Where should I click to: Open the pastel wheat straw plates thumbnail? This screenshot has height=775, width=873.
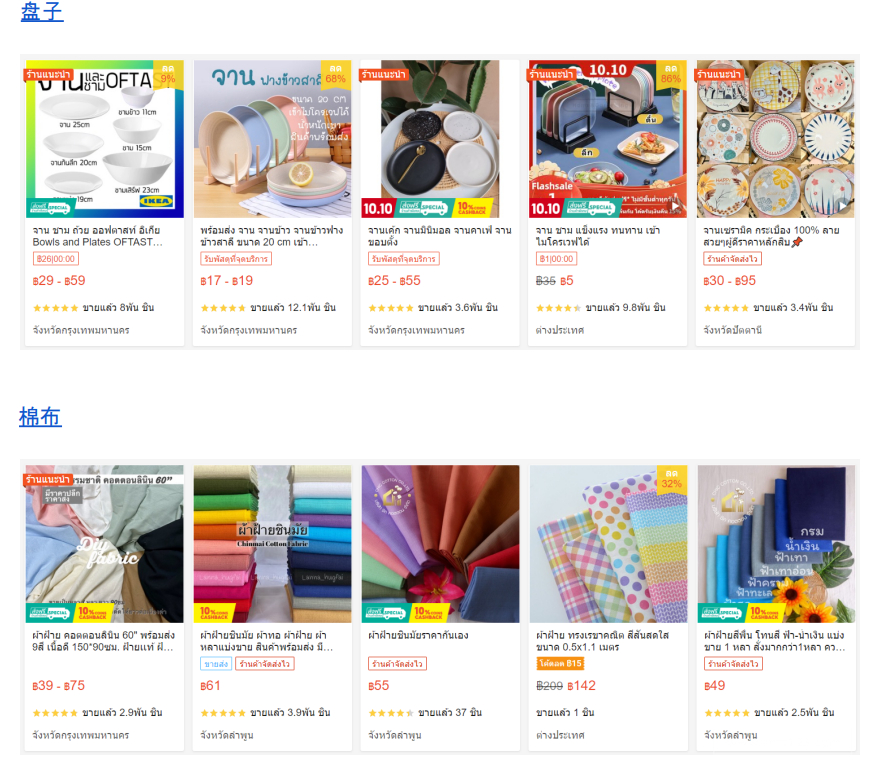(272, 139)
